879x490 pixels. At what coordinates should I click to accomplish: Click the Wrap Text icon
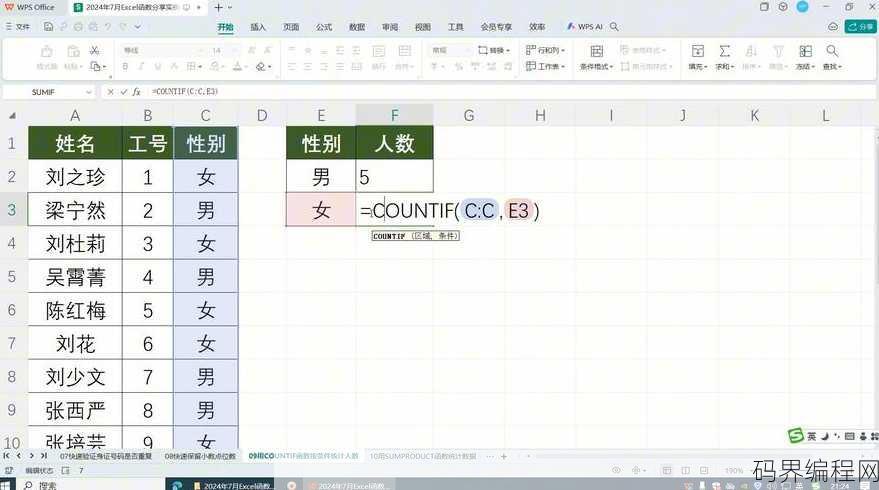click(379, 52)
